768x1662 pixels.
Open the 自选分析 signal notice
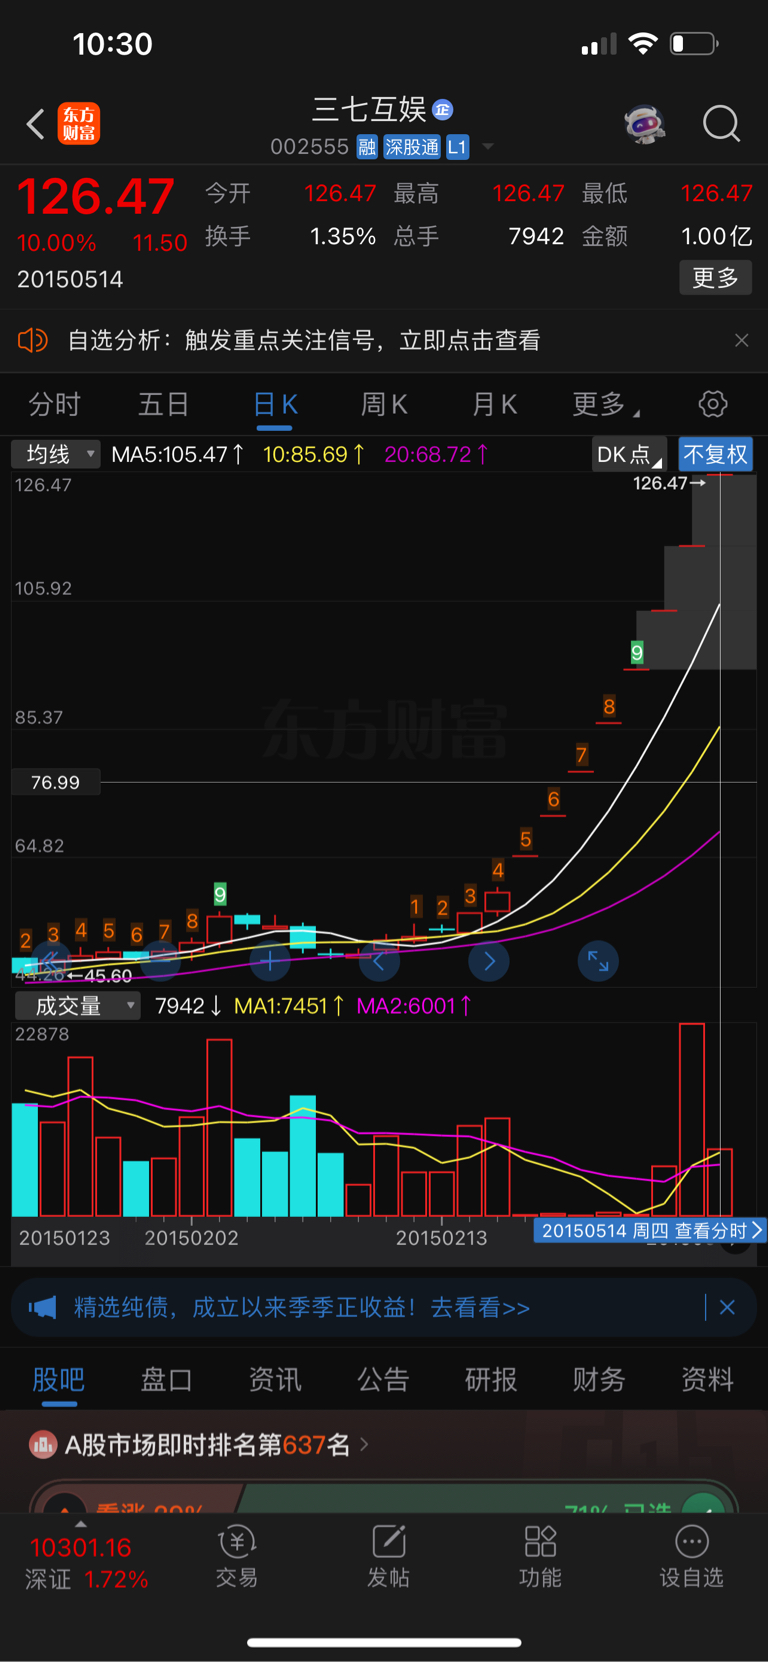(x=304, y=340)
